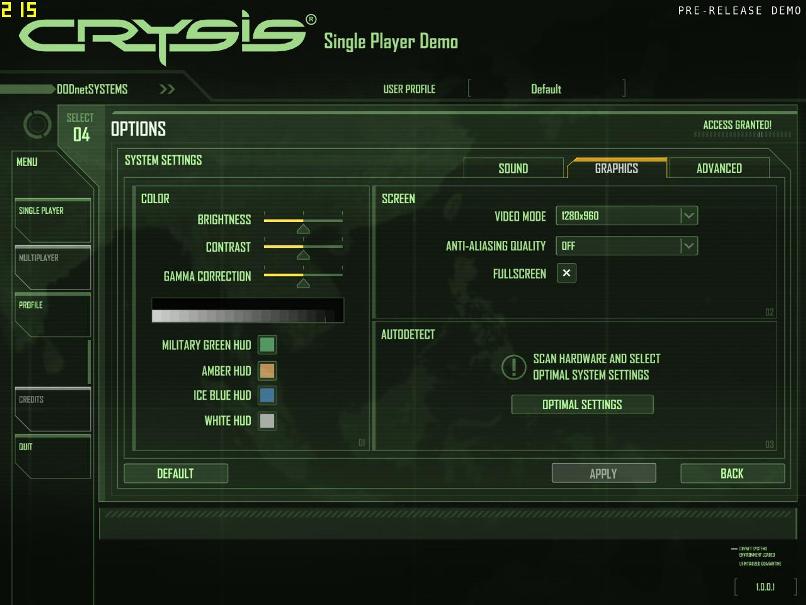Toggle the Fullscreen checkbox

pyautogui.click(x=566, y=273)
